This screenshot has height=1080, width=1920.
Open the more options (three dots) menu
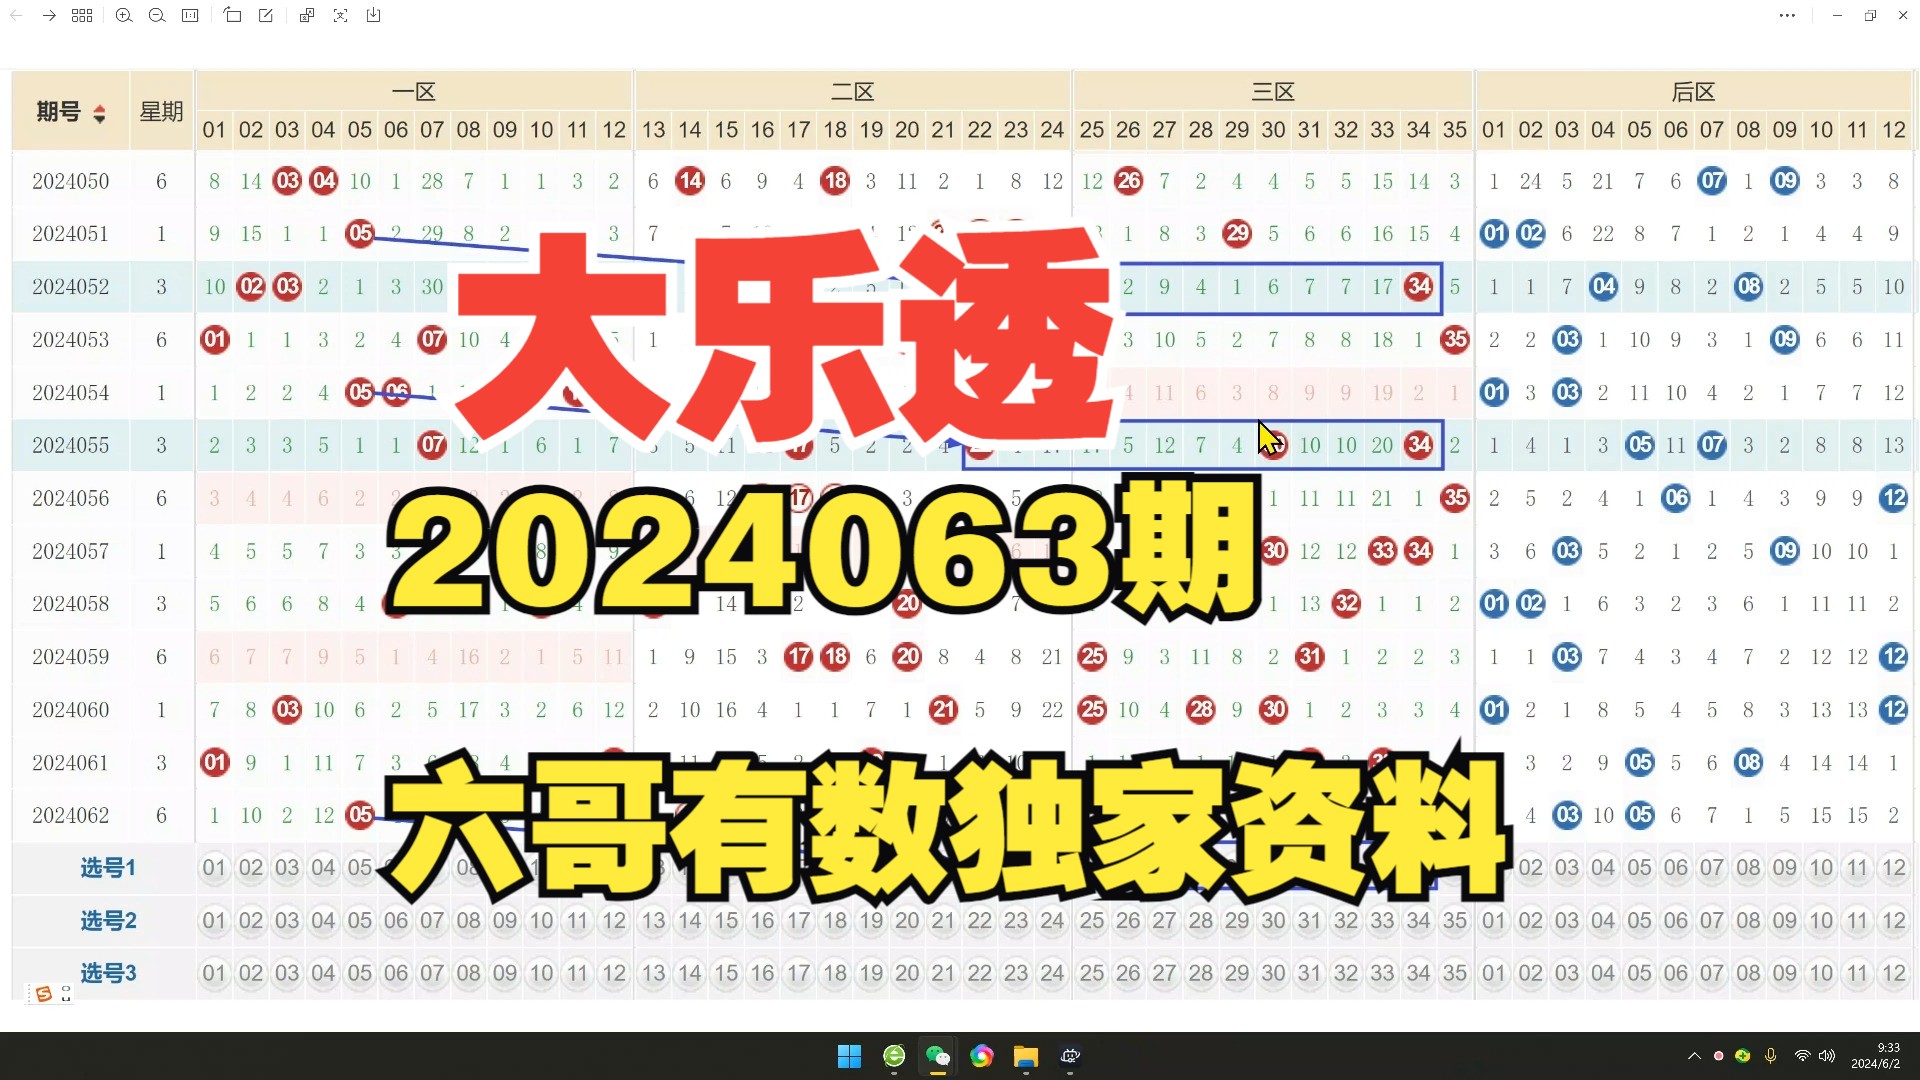pyautogui.click(x=1787, y=16)
